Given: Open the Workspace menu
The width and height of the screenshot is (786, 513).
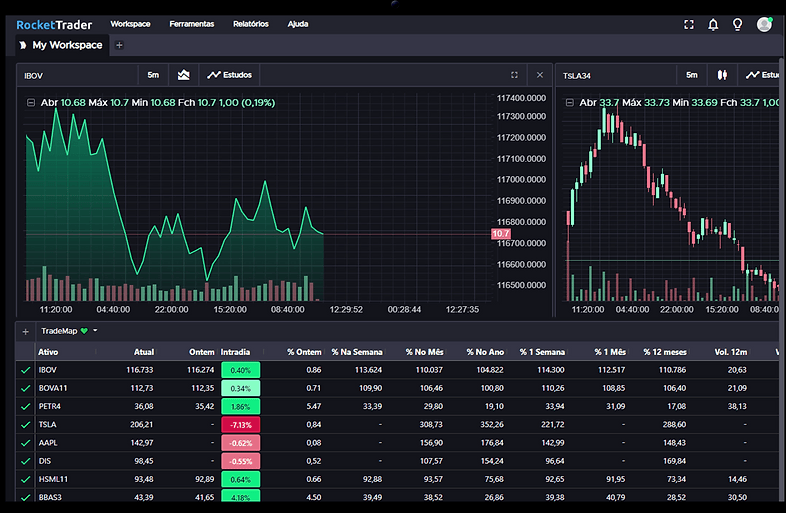Looking at the screenshot, I should (x=130, y=24).
